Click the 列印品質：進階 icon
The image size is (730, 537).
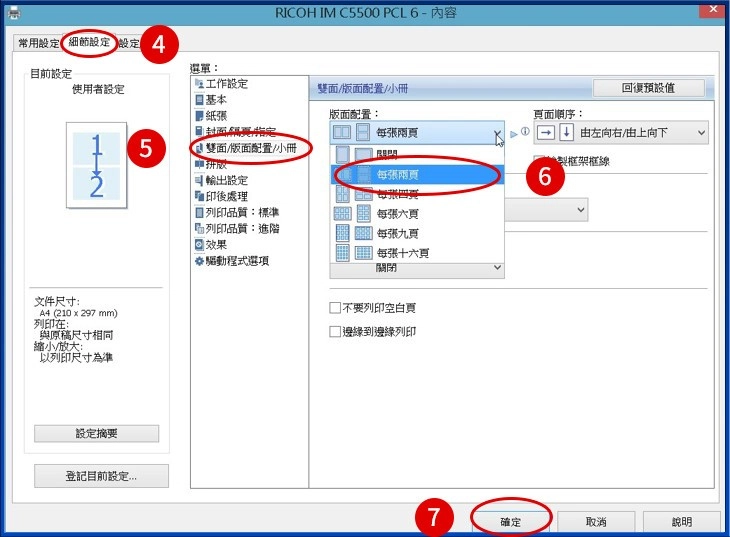[x=199, y=228]
